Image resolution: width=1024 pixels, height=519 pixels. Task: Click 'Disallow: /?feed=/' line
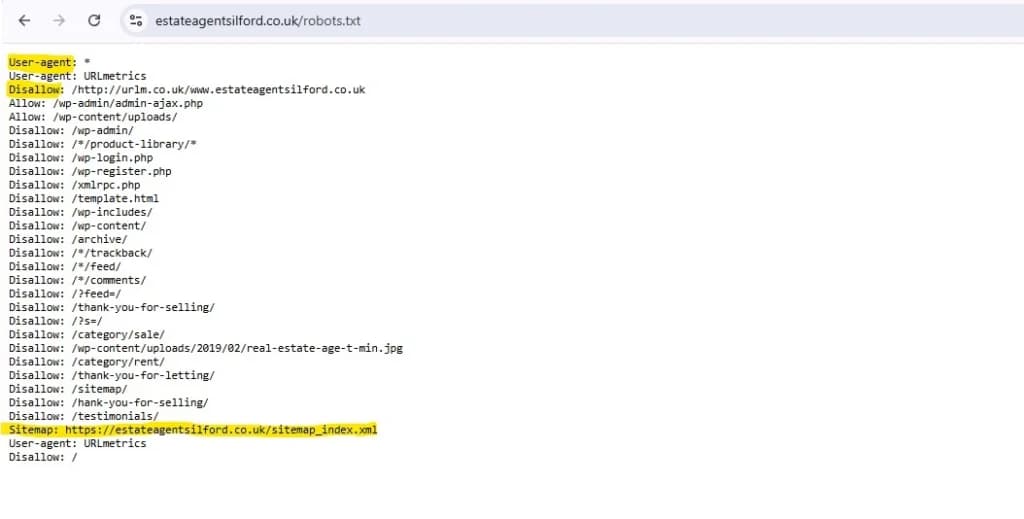pos(65,294)
